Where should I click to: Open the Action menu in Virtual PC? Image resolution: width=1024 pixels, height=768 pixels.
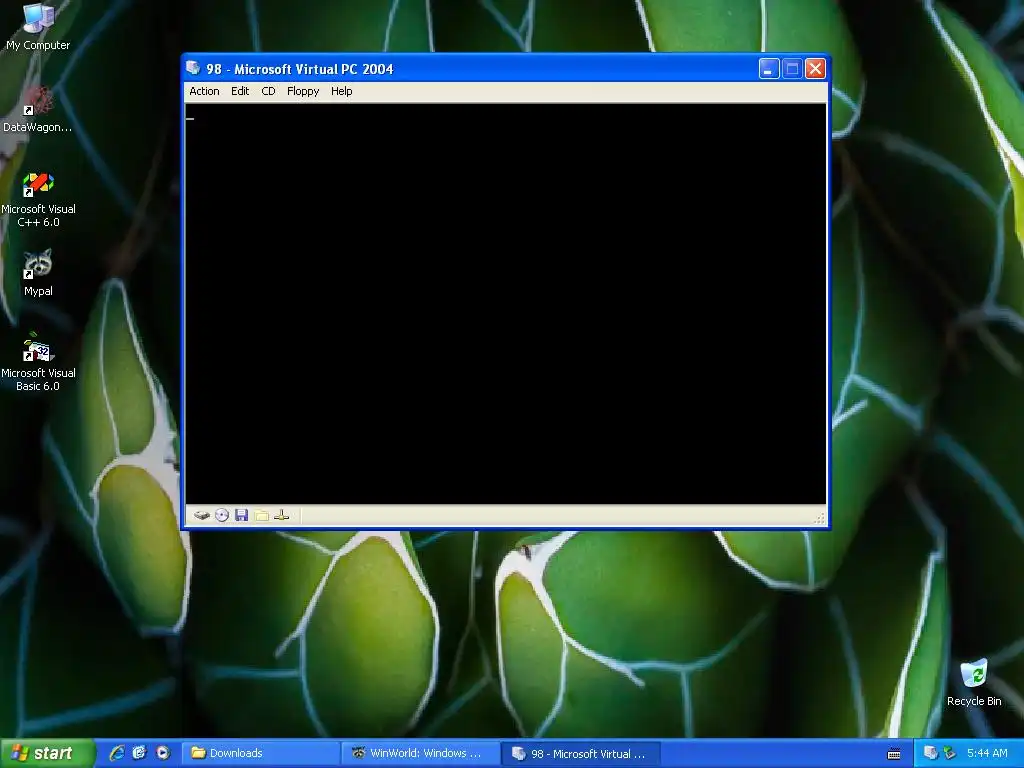tap(204, 91)
